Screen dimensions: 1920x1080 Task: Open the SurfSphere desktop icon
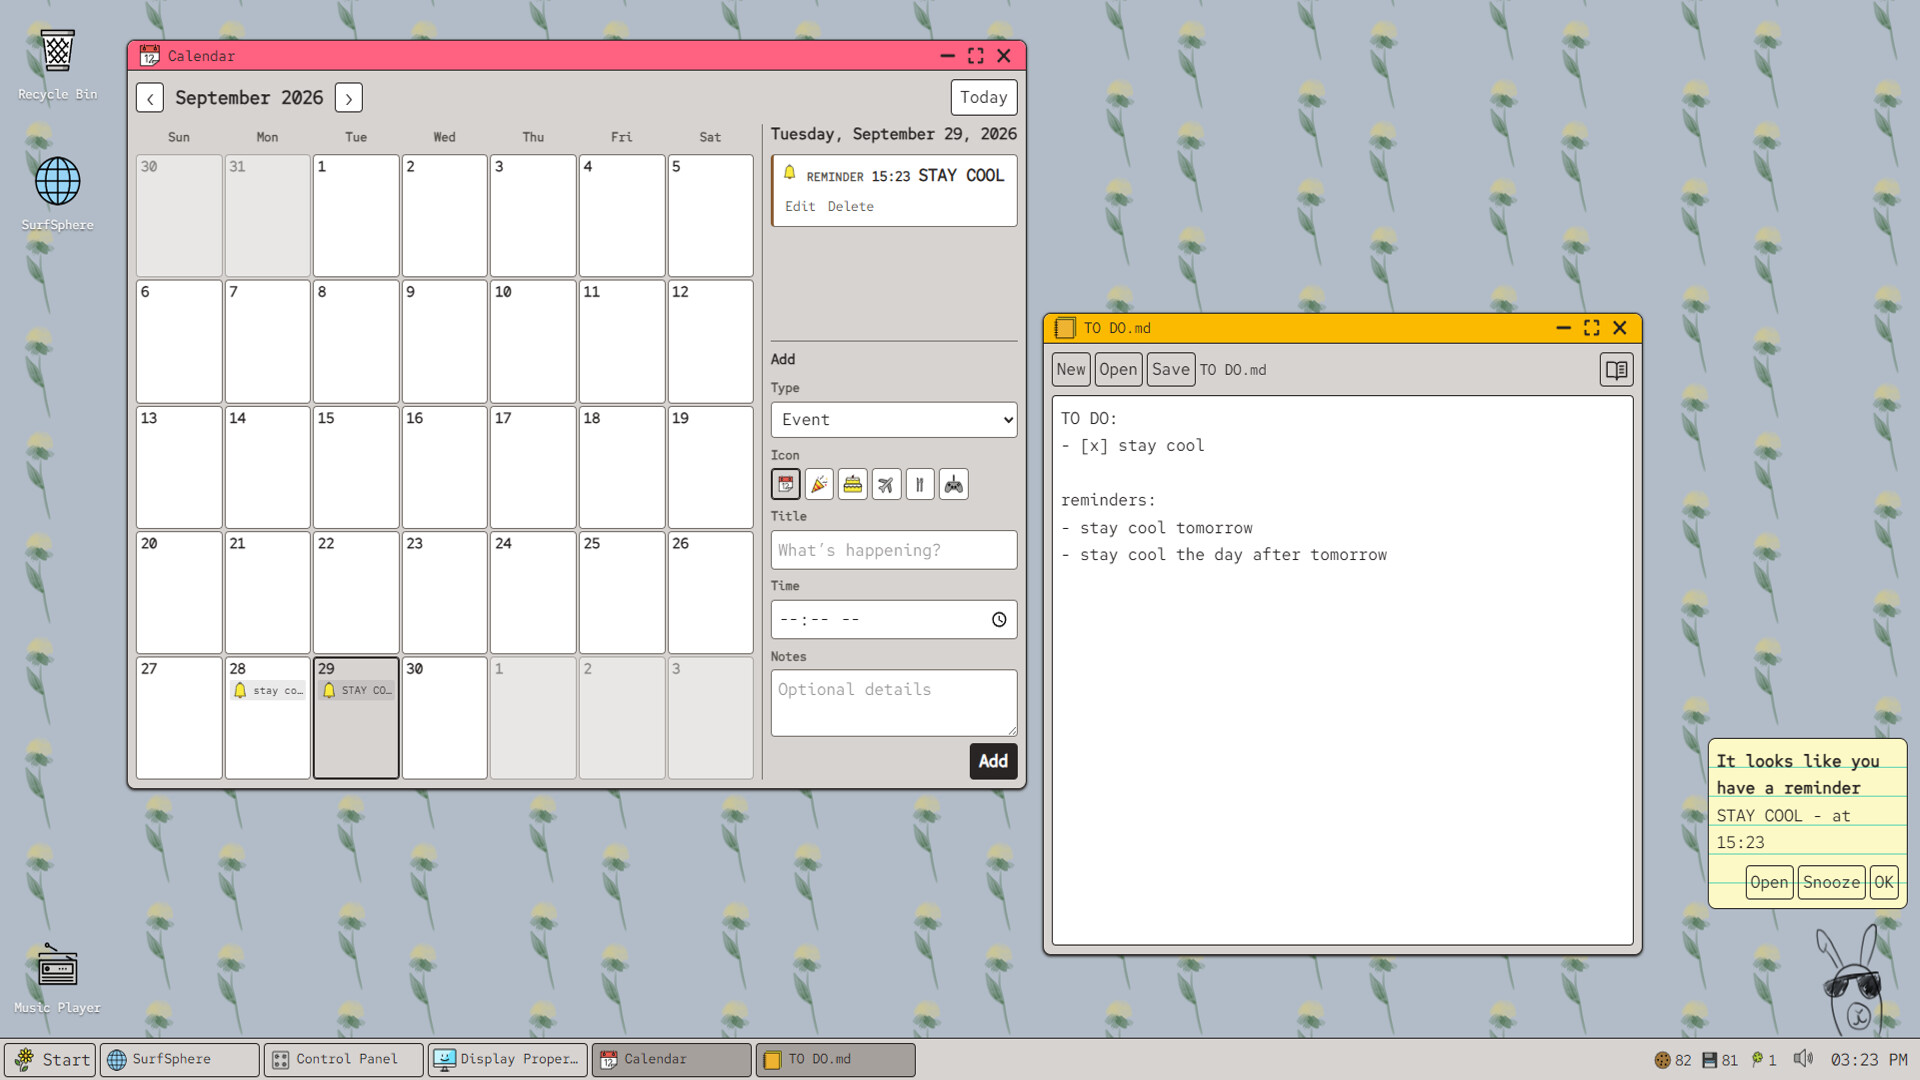(57, 194)
